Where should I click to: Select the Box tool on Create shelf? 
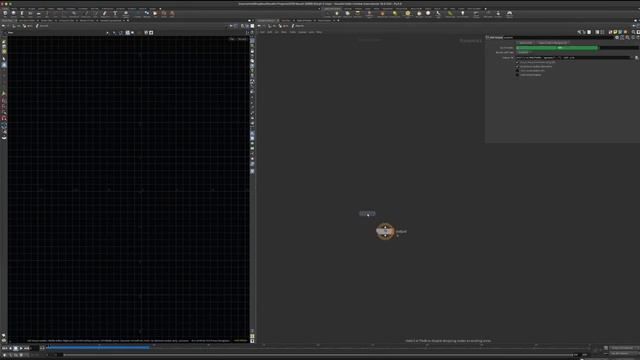(x=5, y=13)
